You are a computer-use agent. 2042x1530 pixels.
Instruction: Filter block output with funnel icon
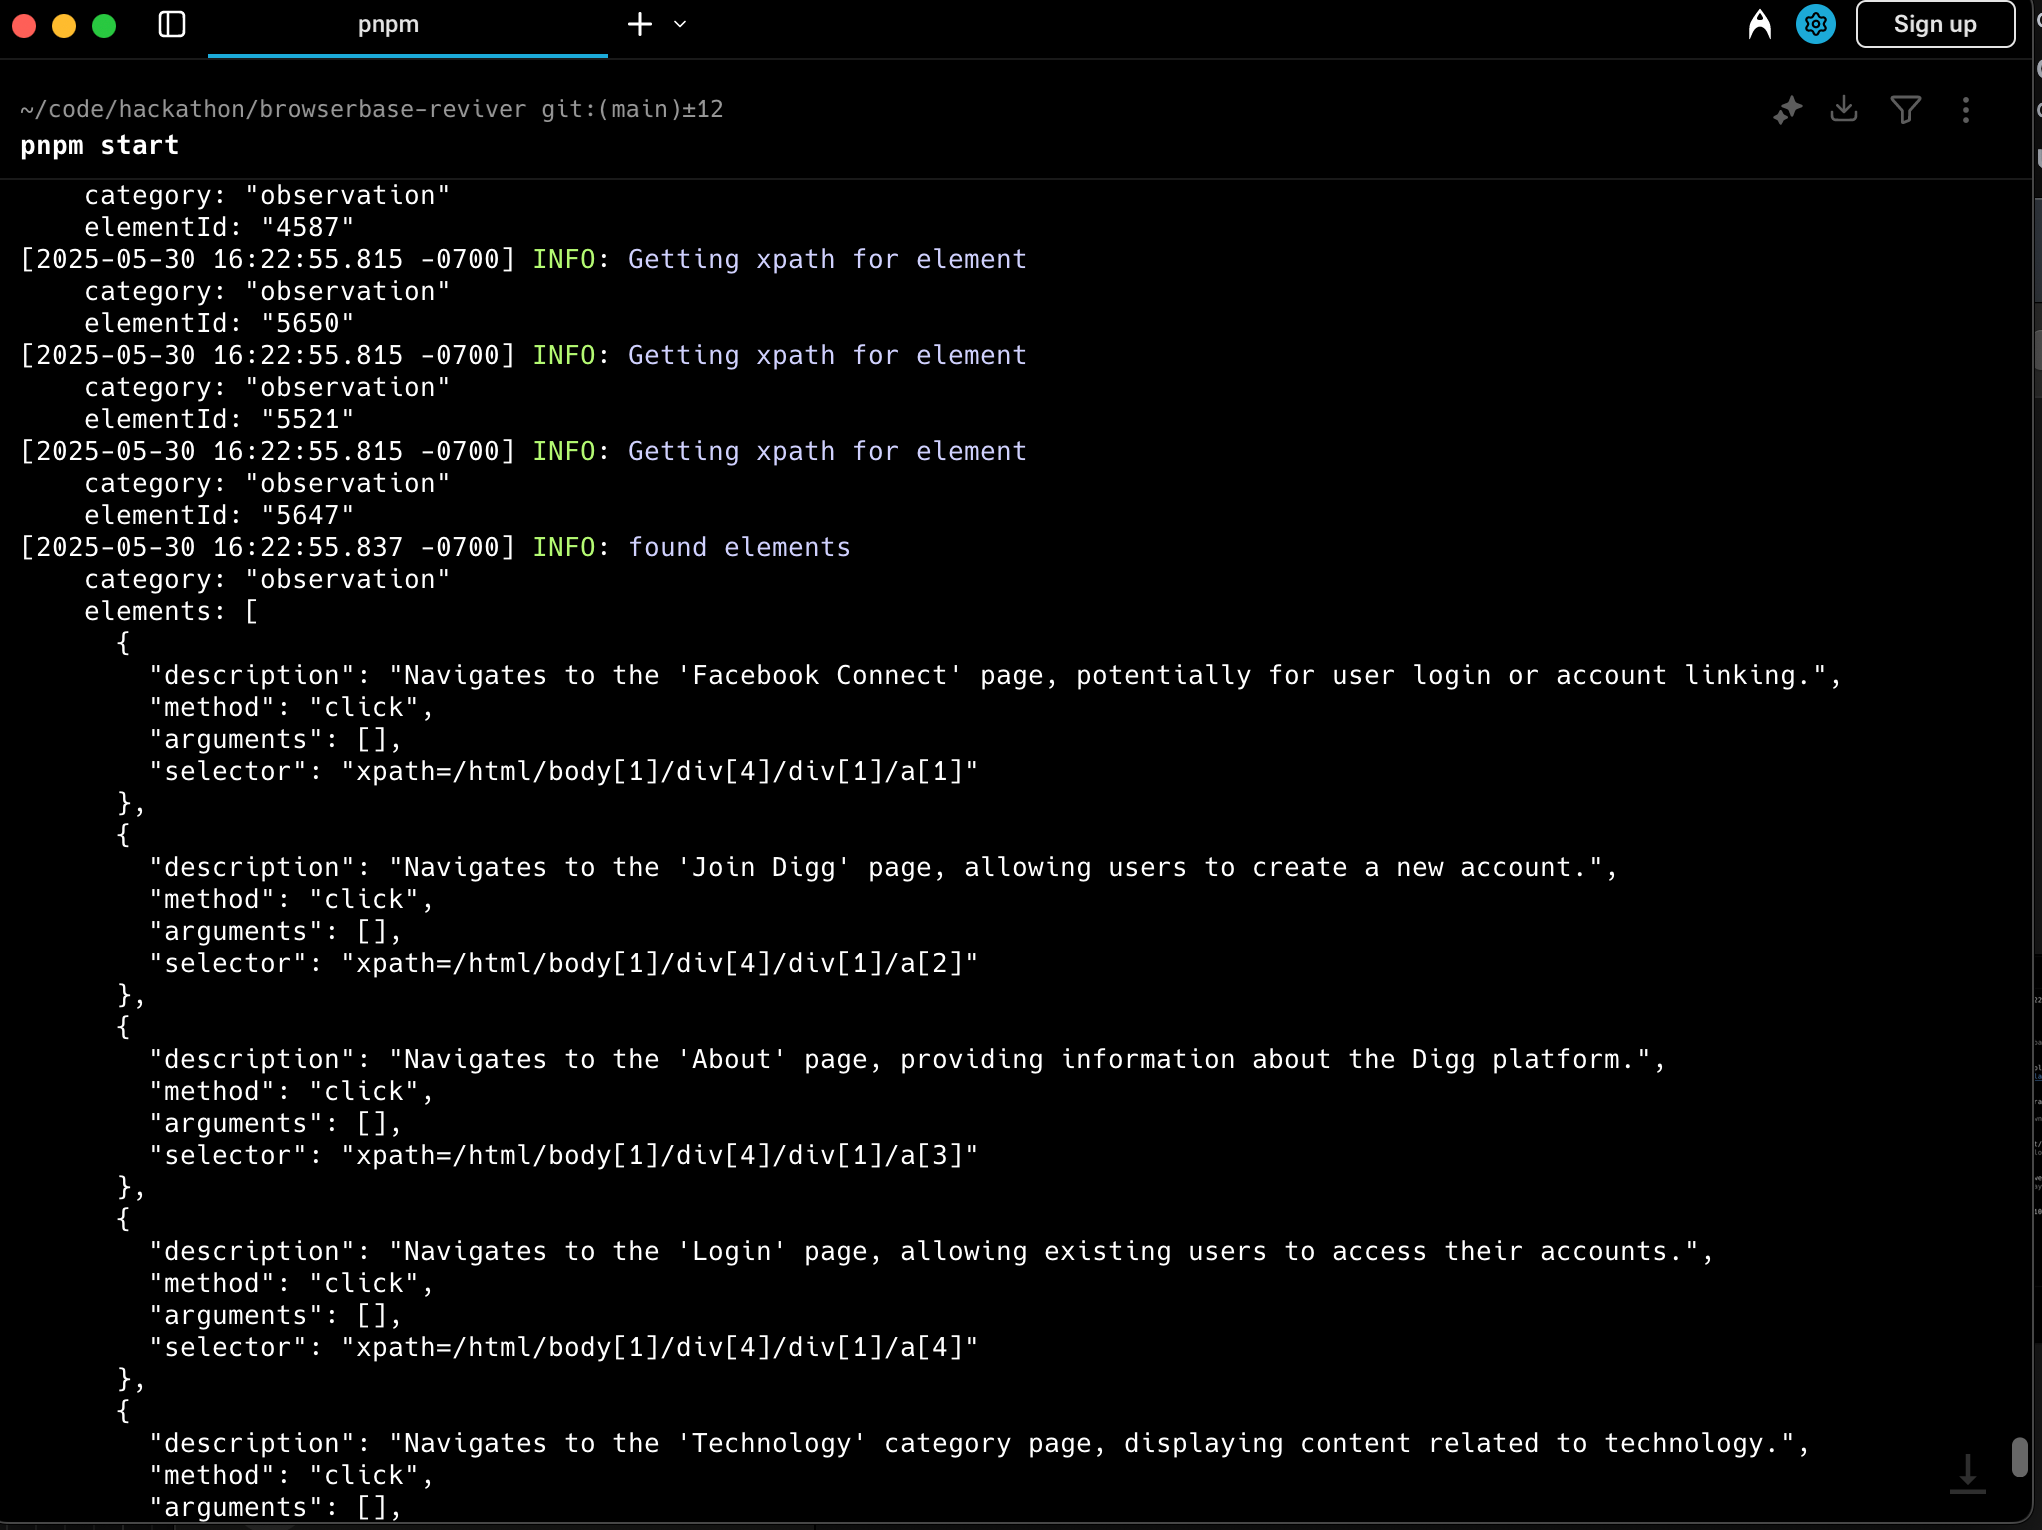[1905, 109]
